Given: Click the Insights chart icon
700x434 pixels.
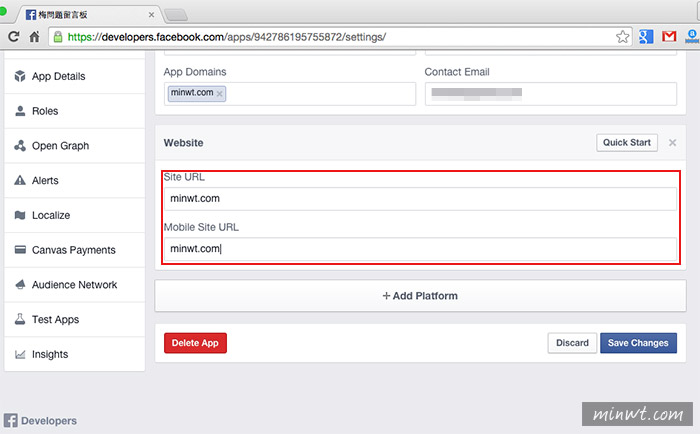Looking at the screenshot, I should [x=20, y=355].
